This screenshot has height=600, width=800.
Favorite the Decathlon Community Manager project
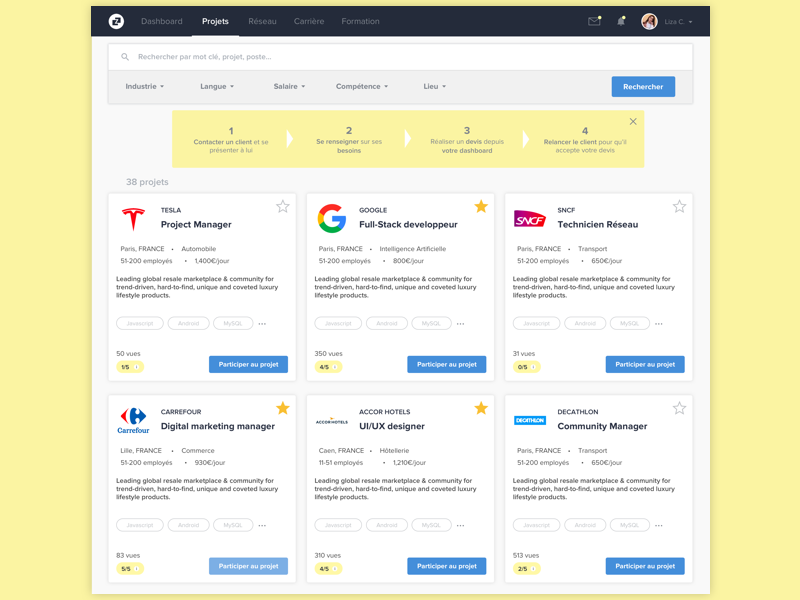[x=679, y=407]
